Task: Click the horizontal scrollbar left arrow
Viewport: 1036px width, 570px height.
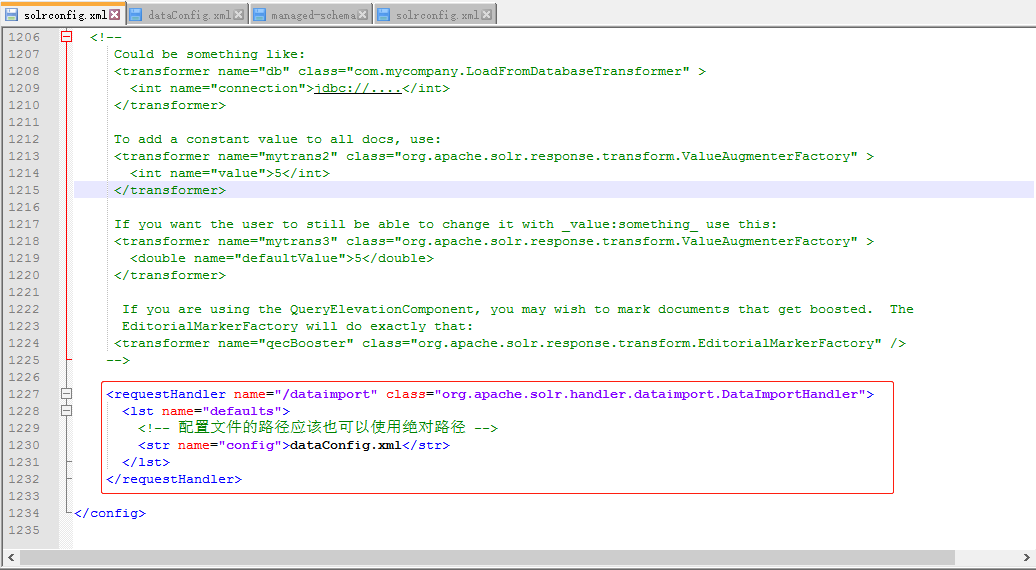Action: [9, 558]
